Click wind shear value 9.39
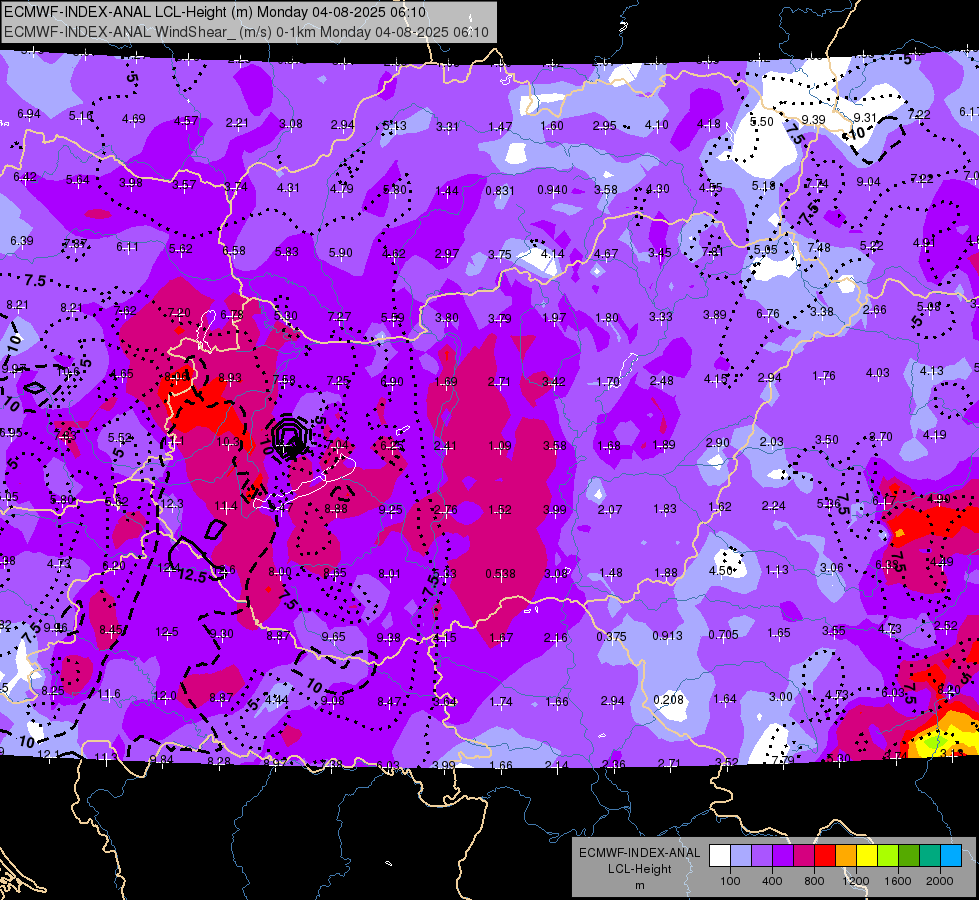The height and width of the screenshot is (900, 979). click(814, 119)
